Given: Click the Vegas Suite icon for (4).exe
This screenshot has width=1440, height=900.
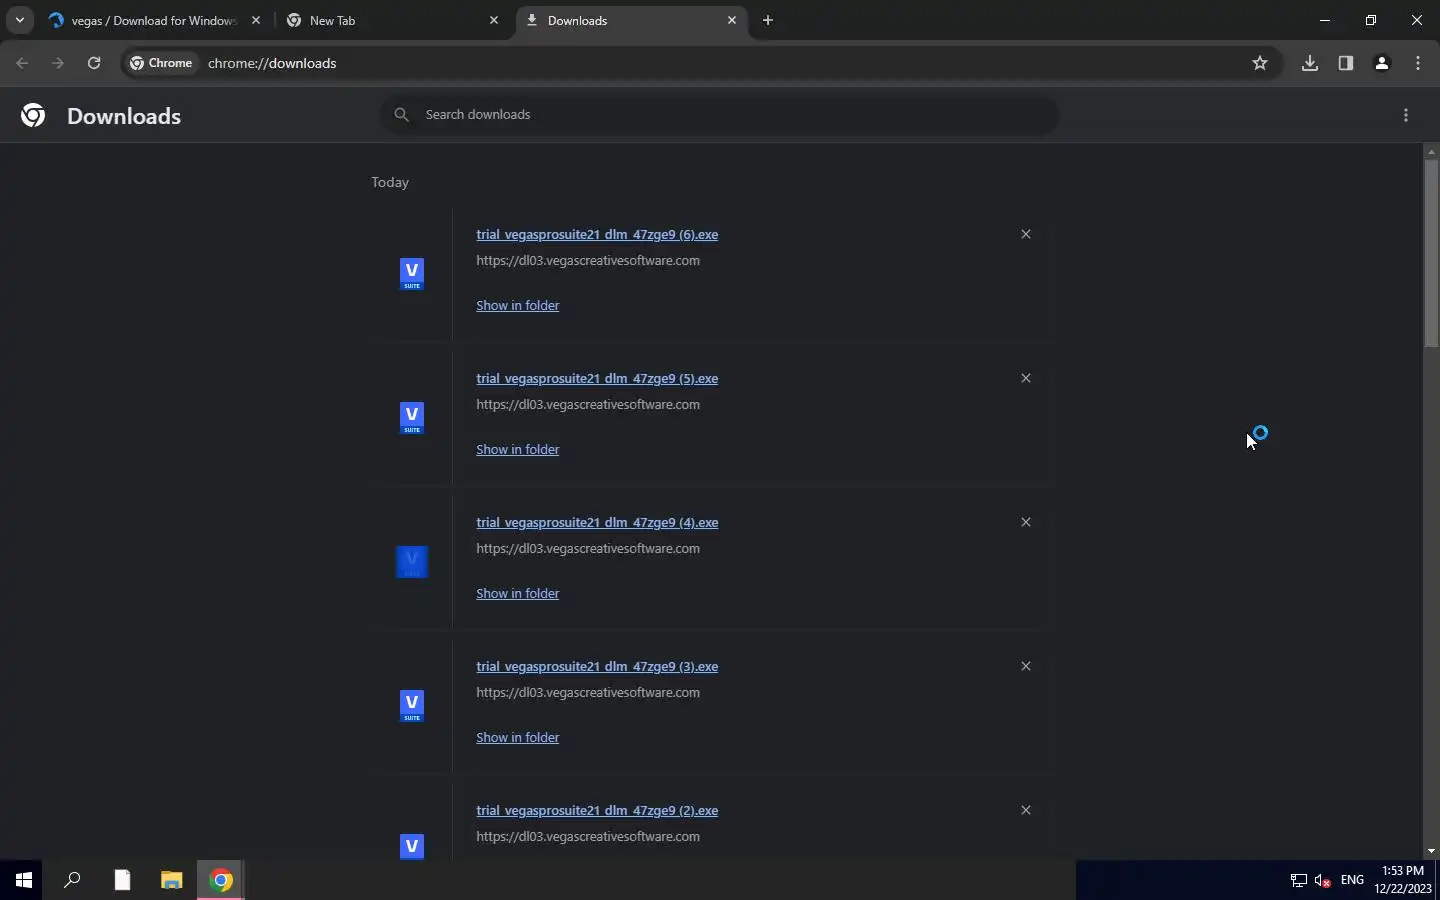Looking at the screenshot, I should (x=412, y=562).
